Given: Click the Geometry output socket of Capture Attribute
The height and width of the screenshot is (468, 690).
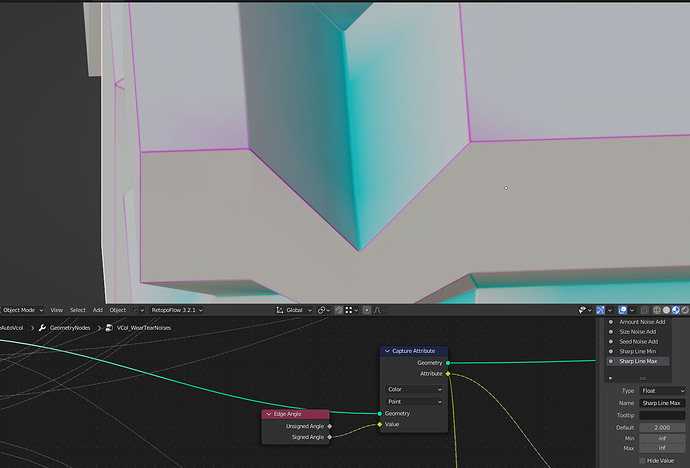Looking at the screenshot, I should pos(448,363).
